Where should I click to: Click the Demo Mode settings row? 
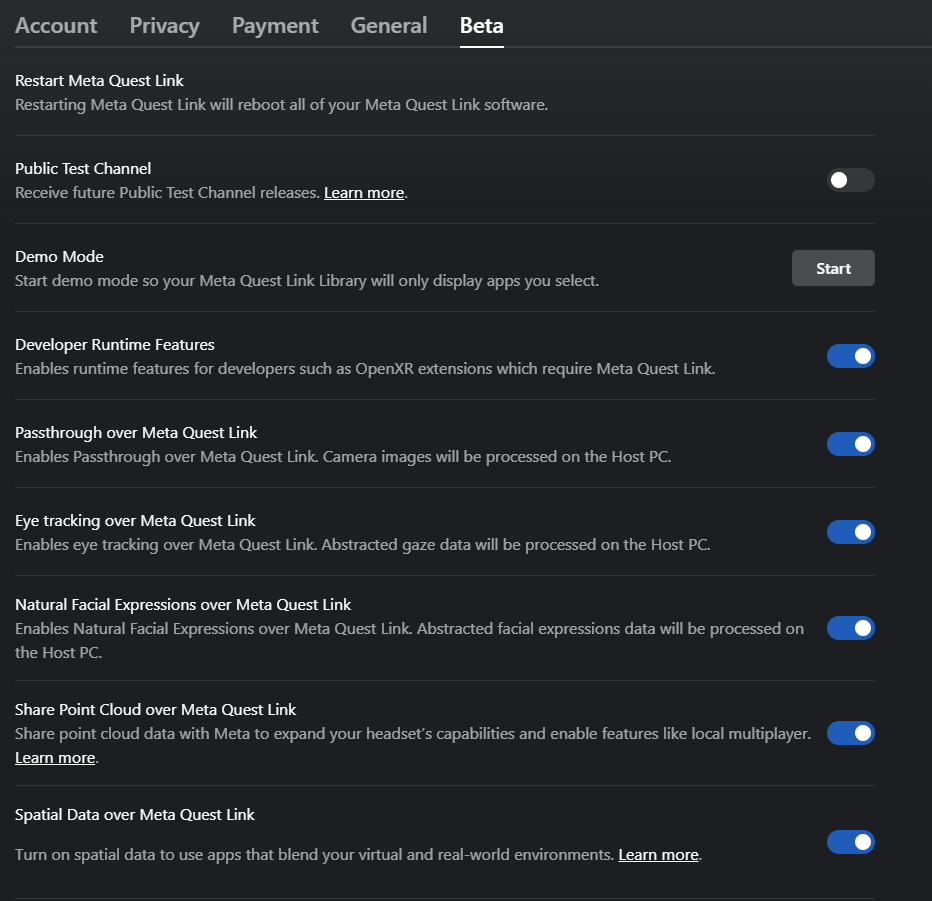[x=400, y=268]
